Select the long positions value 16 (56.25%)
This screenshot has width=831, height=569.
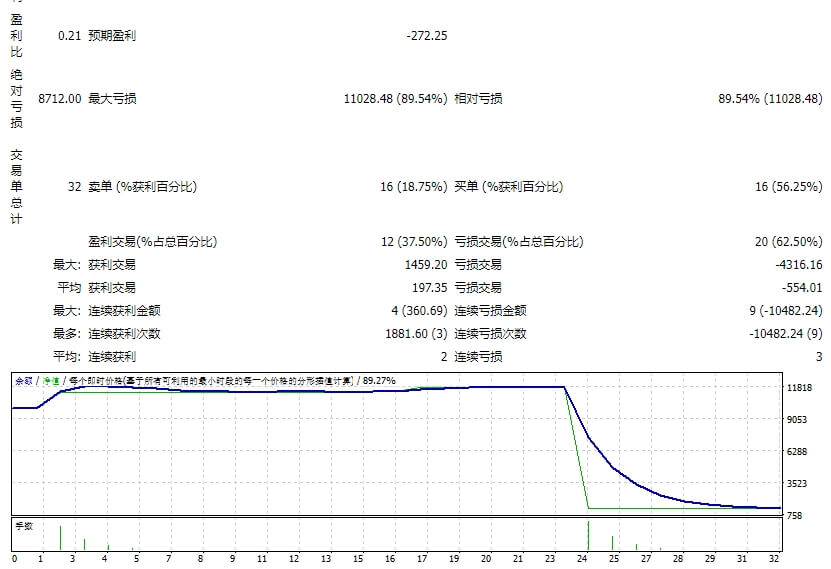click(x=789, y=186)
